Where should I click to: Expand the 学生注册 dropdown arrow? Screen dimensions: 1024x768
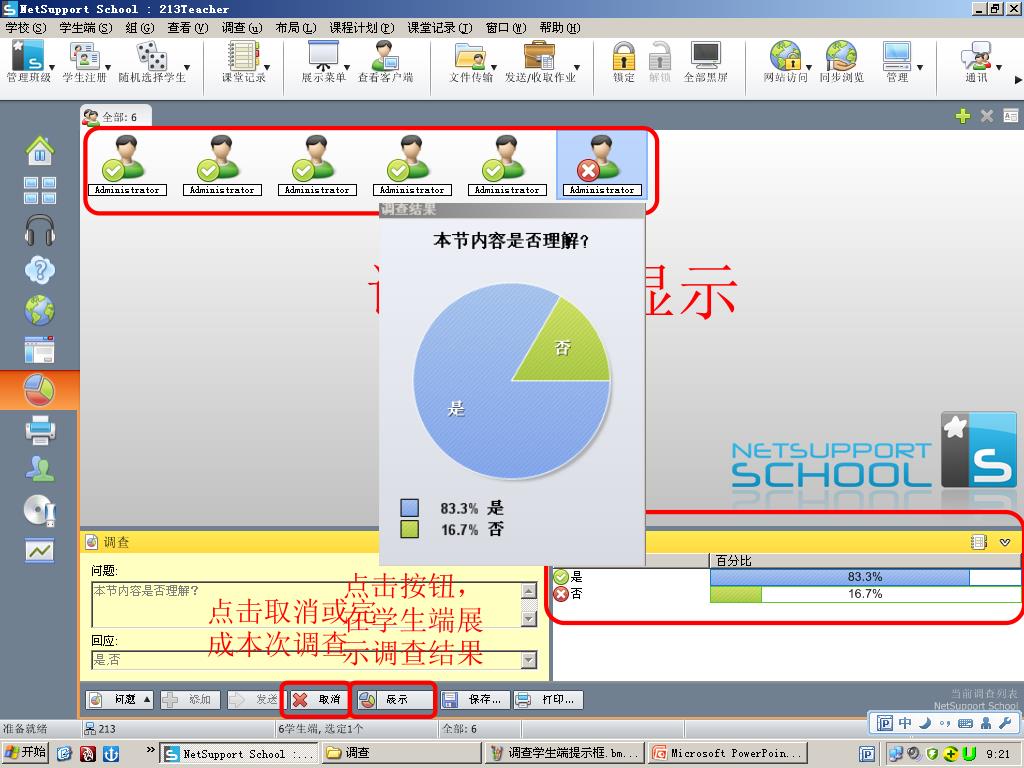108,67
